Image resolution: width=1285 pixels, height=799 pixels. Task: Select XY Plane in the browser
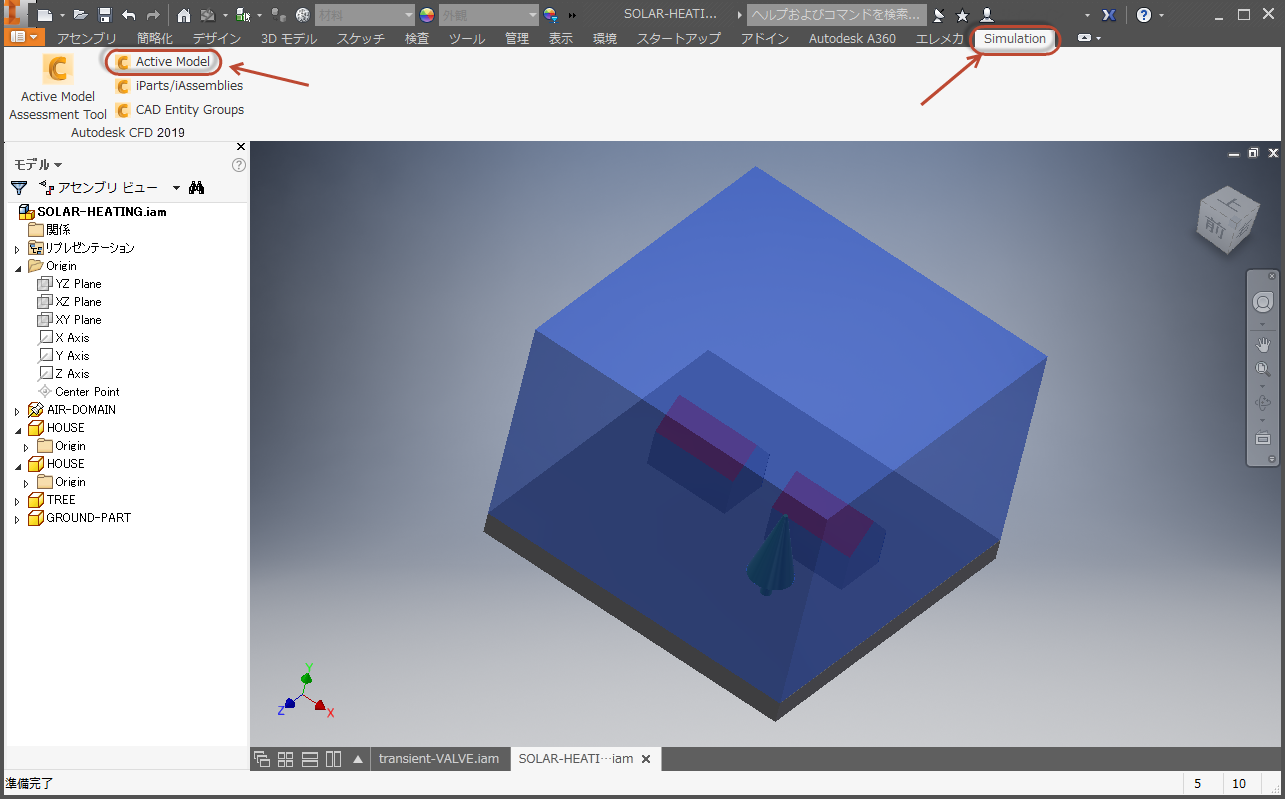70,320
